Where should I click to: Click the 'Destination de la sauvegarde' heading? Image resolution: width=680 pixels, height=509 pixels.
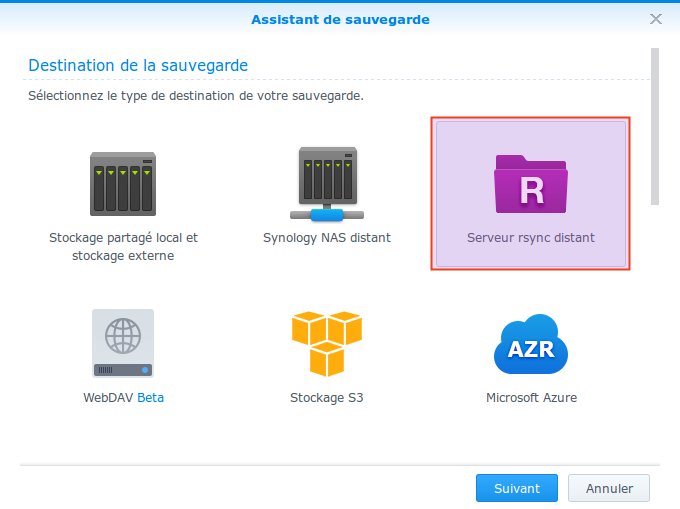[138, 65]
